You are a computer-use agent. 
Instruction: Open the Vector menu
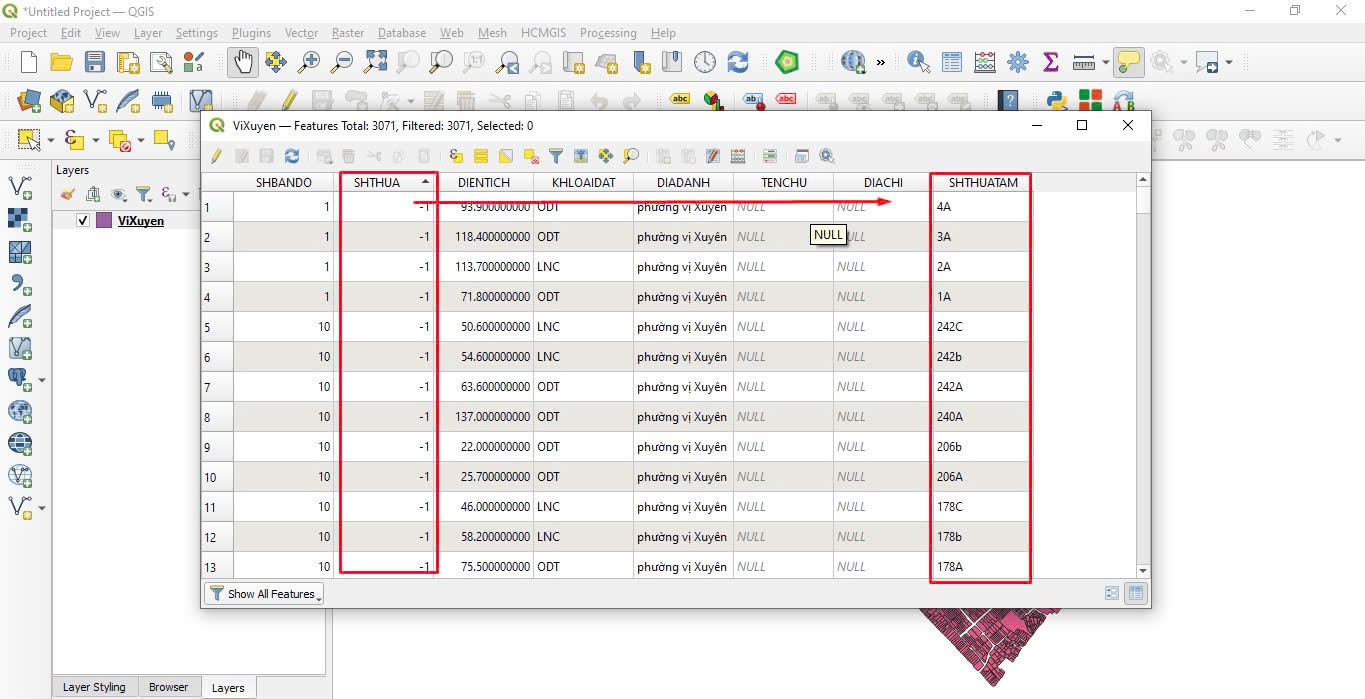301,33
